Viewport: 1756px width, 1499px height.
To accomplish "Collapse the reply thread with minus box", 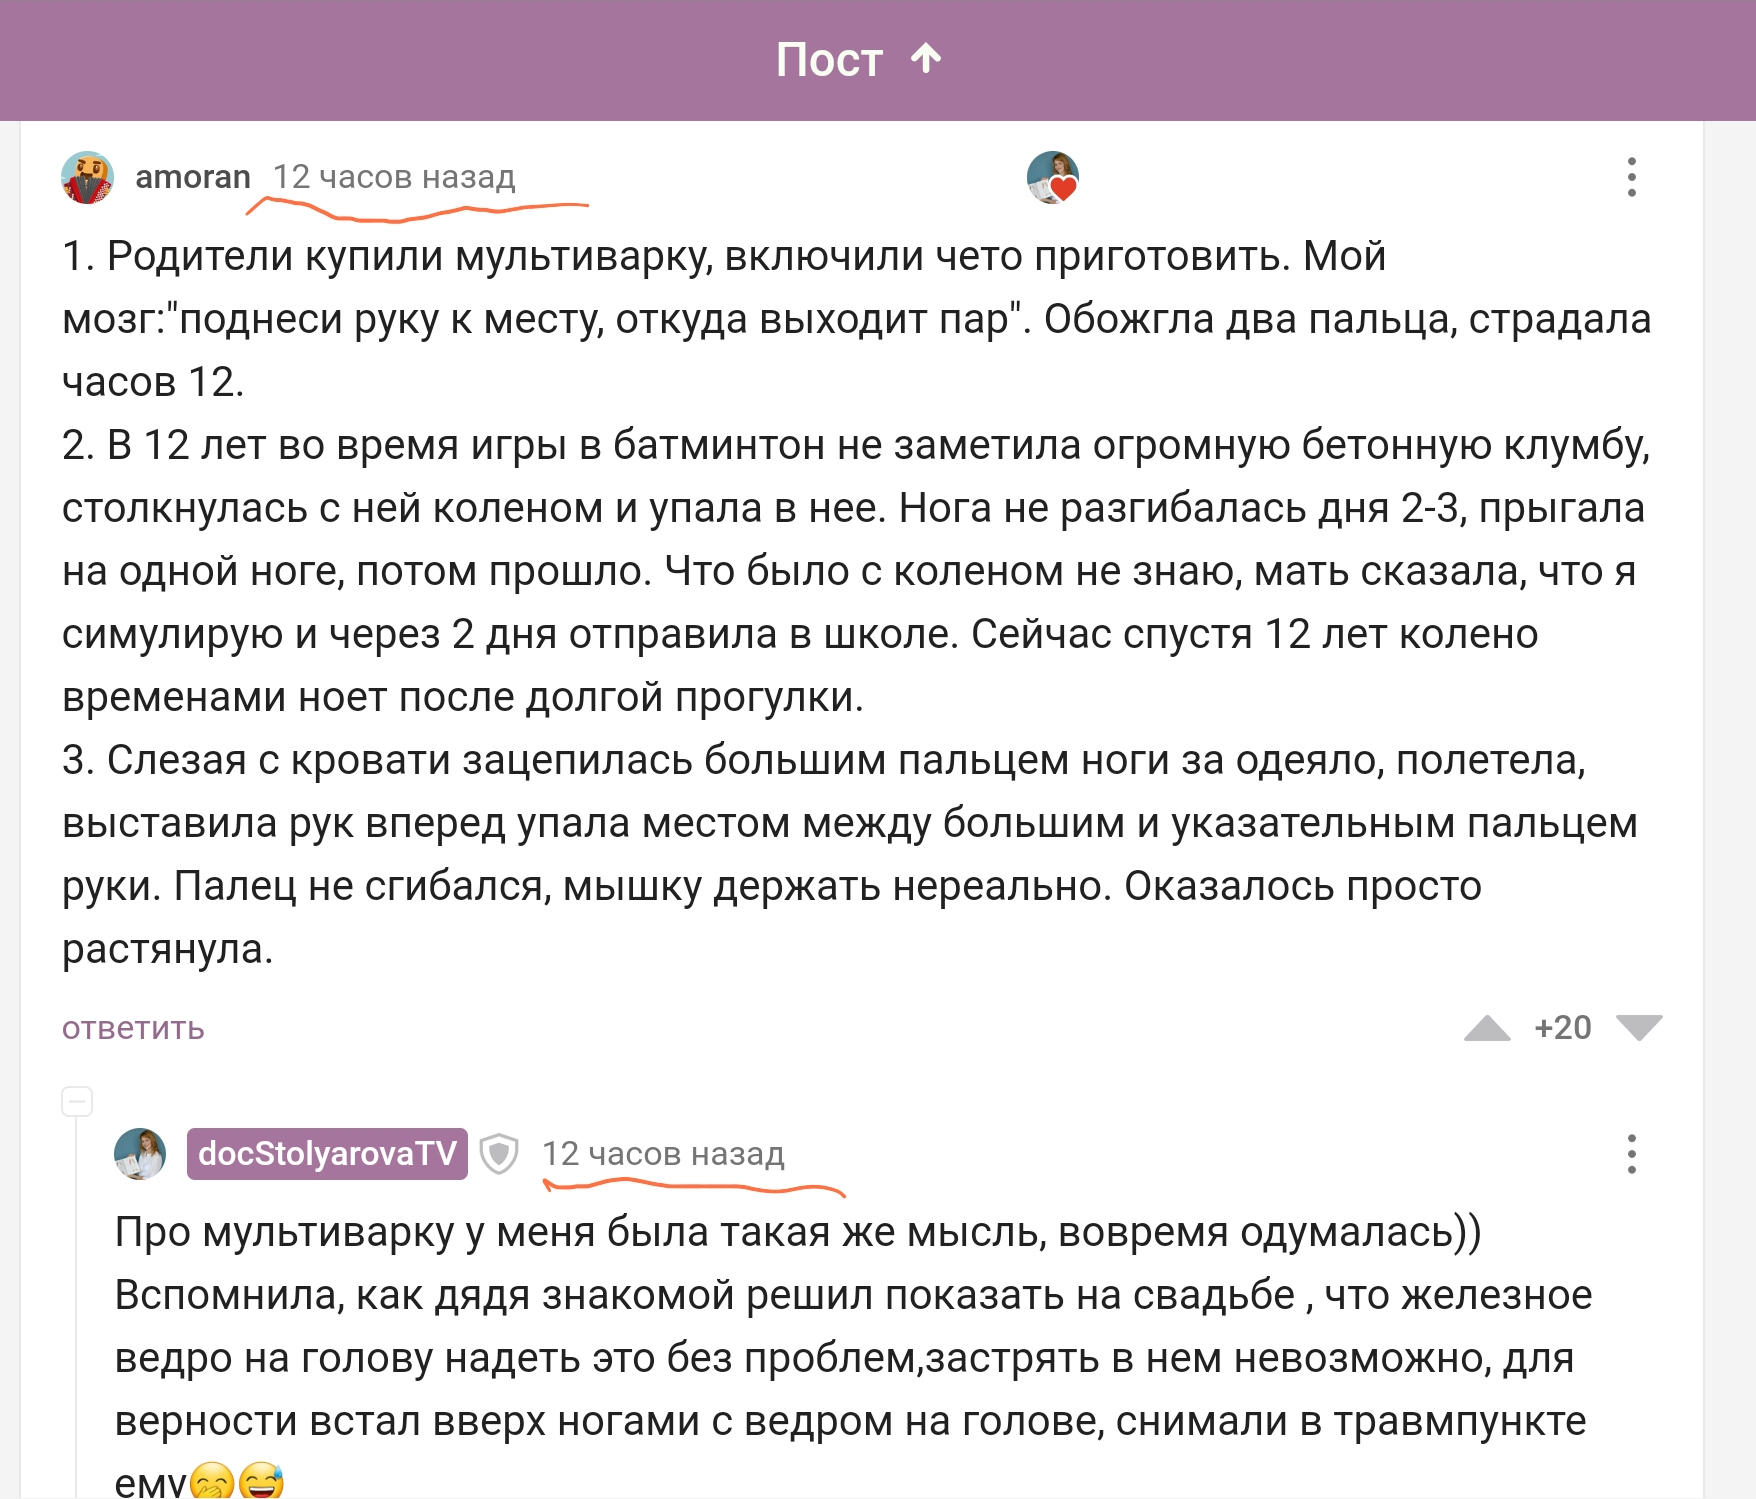I will [77, 1101].
